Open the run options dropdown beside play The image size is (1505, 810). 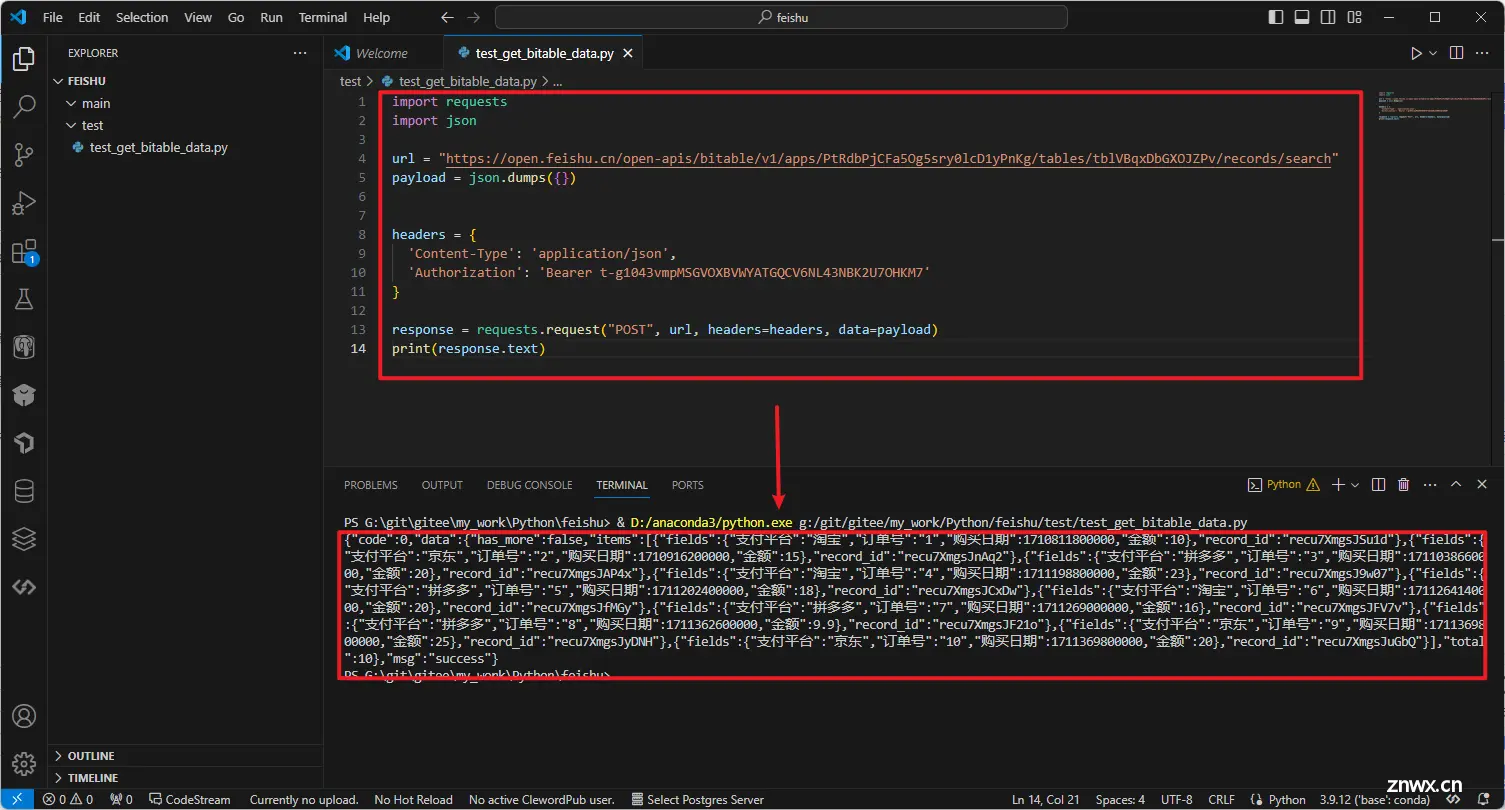tap(1433, 53)
